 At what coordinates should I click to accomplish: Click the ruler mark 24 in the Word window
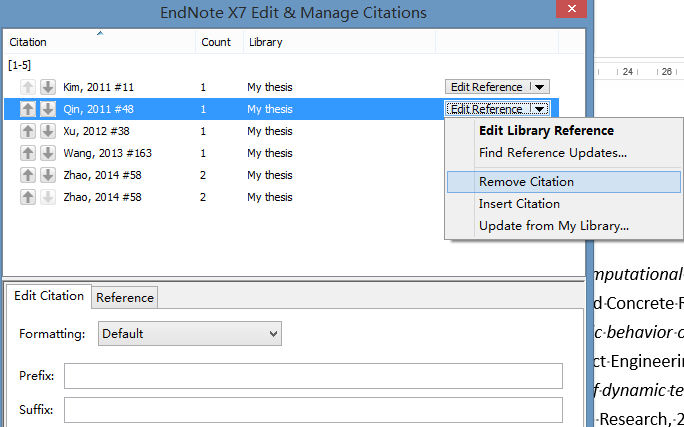pos(628,72)
